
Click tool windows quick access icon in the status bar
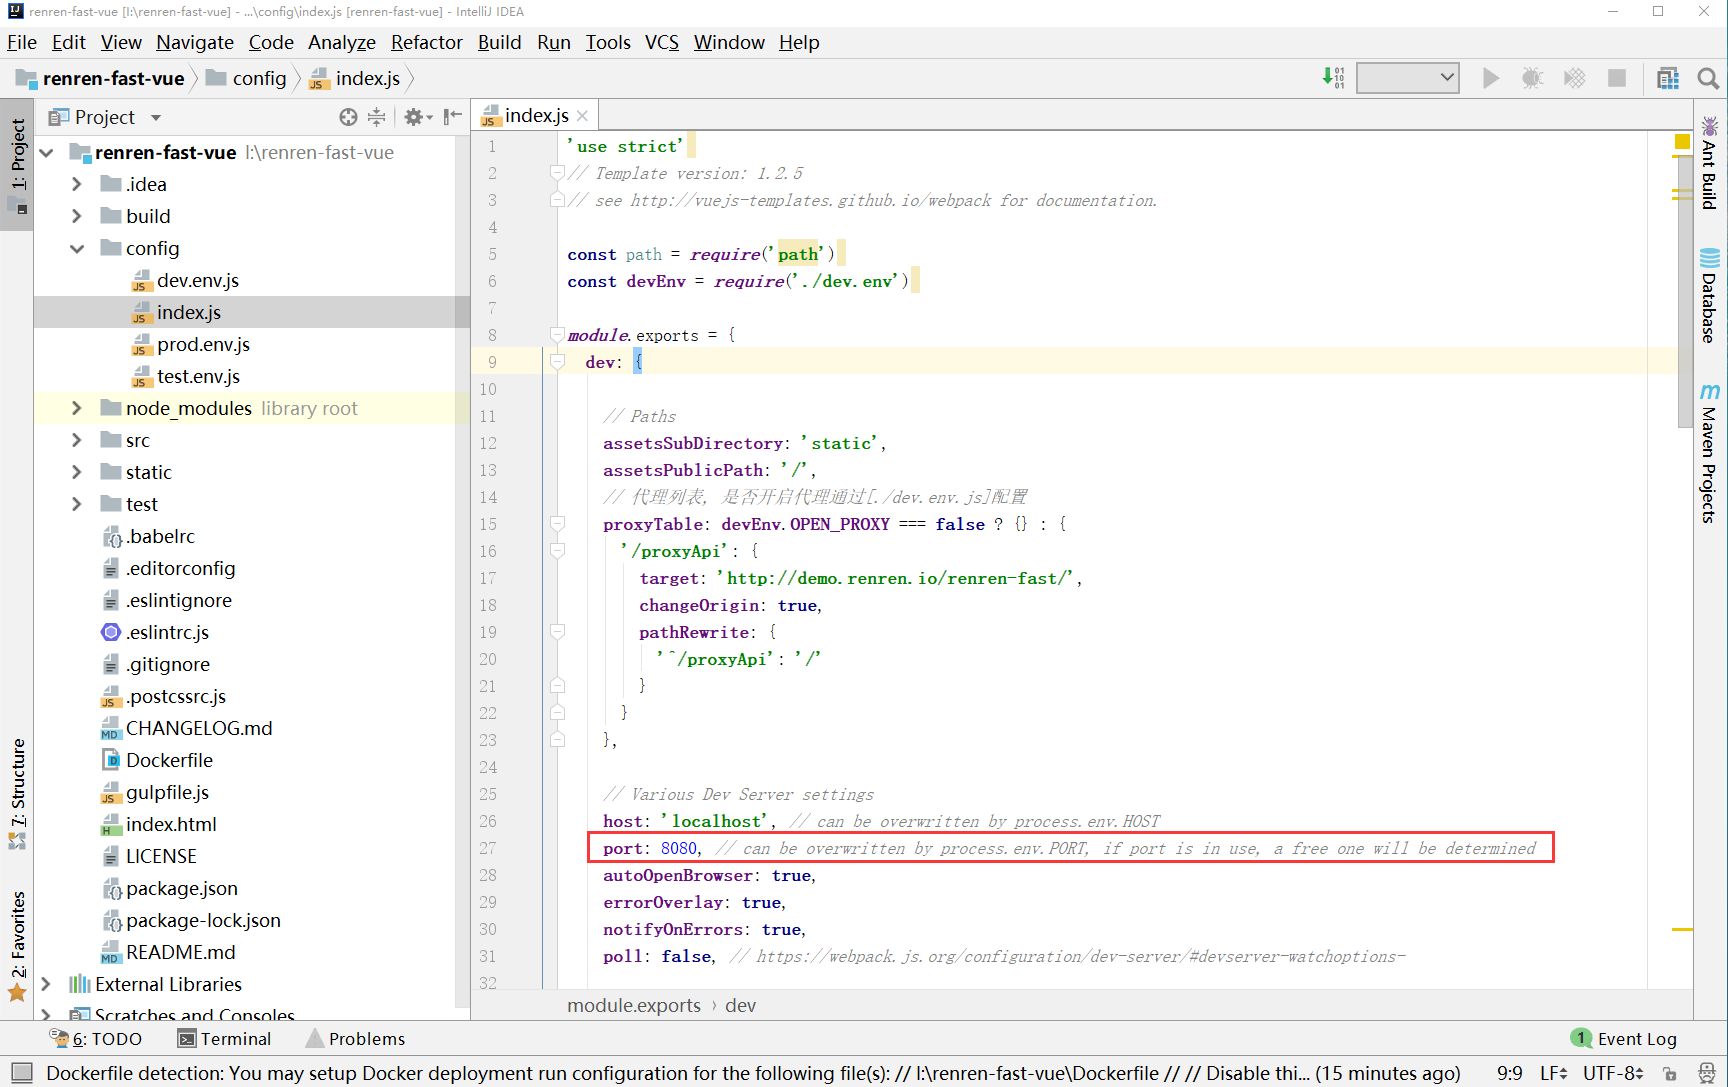pyautogui.click(x=22, y=1073)
